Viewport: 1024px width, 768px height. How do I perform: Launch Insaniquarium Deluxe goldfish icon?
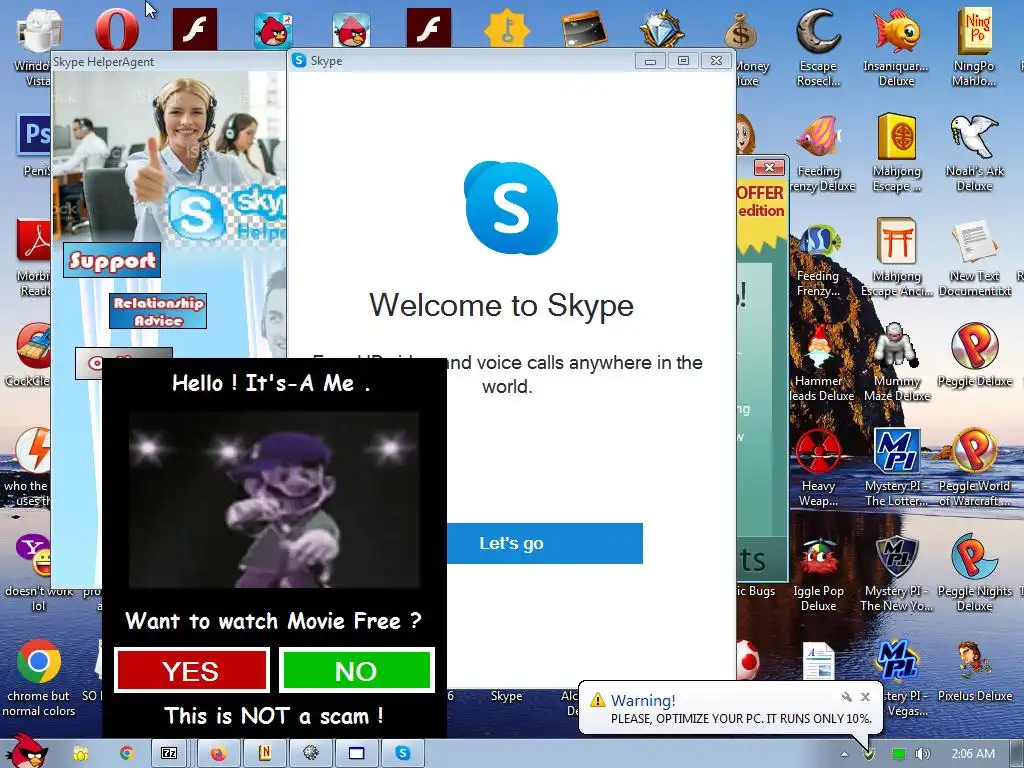click(x=896, y=31)
